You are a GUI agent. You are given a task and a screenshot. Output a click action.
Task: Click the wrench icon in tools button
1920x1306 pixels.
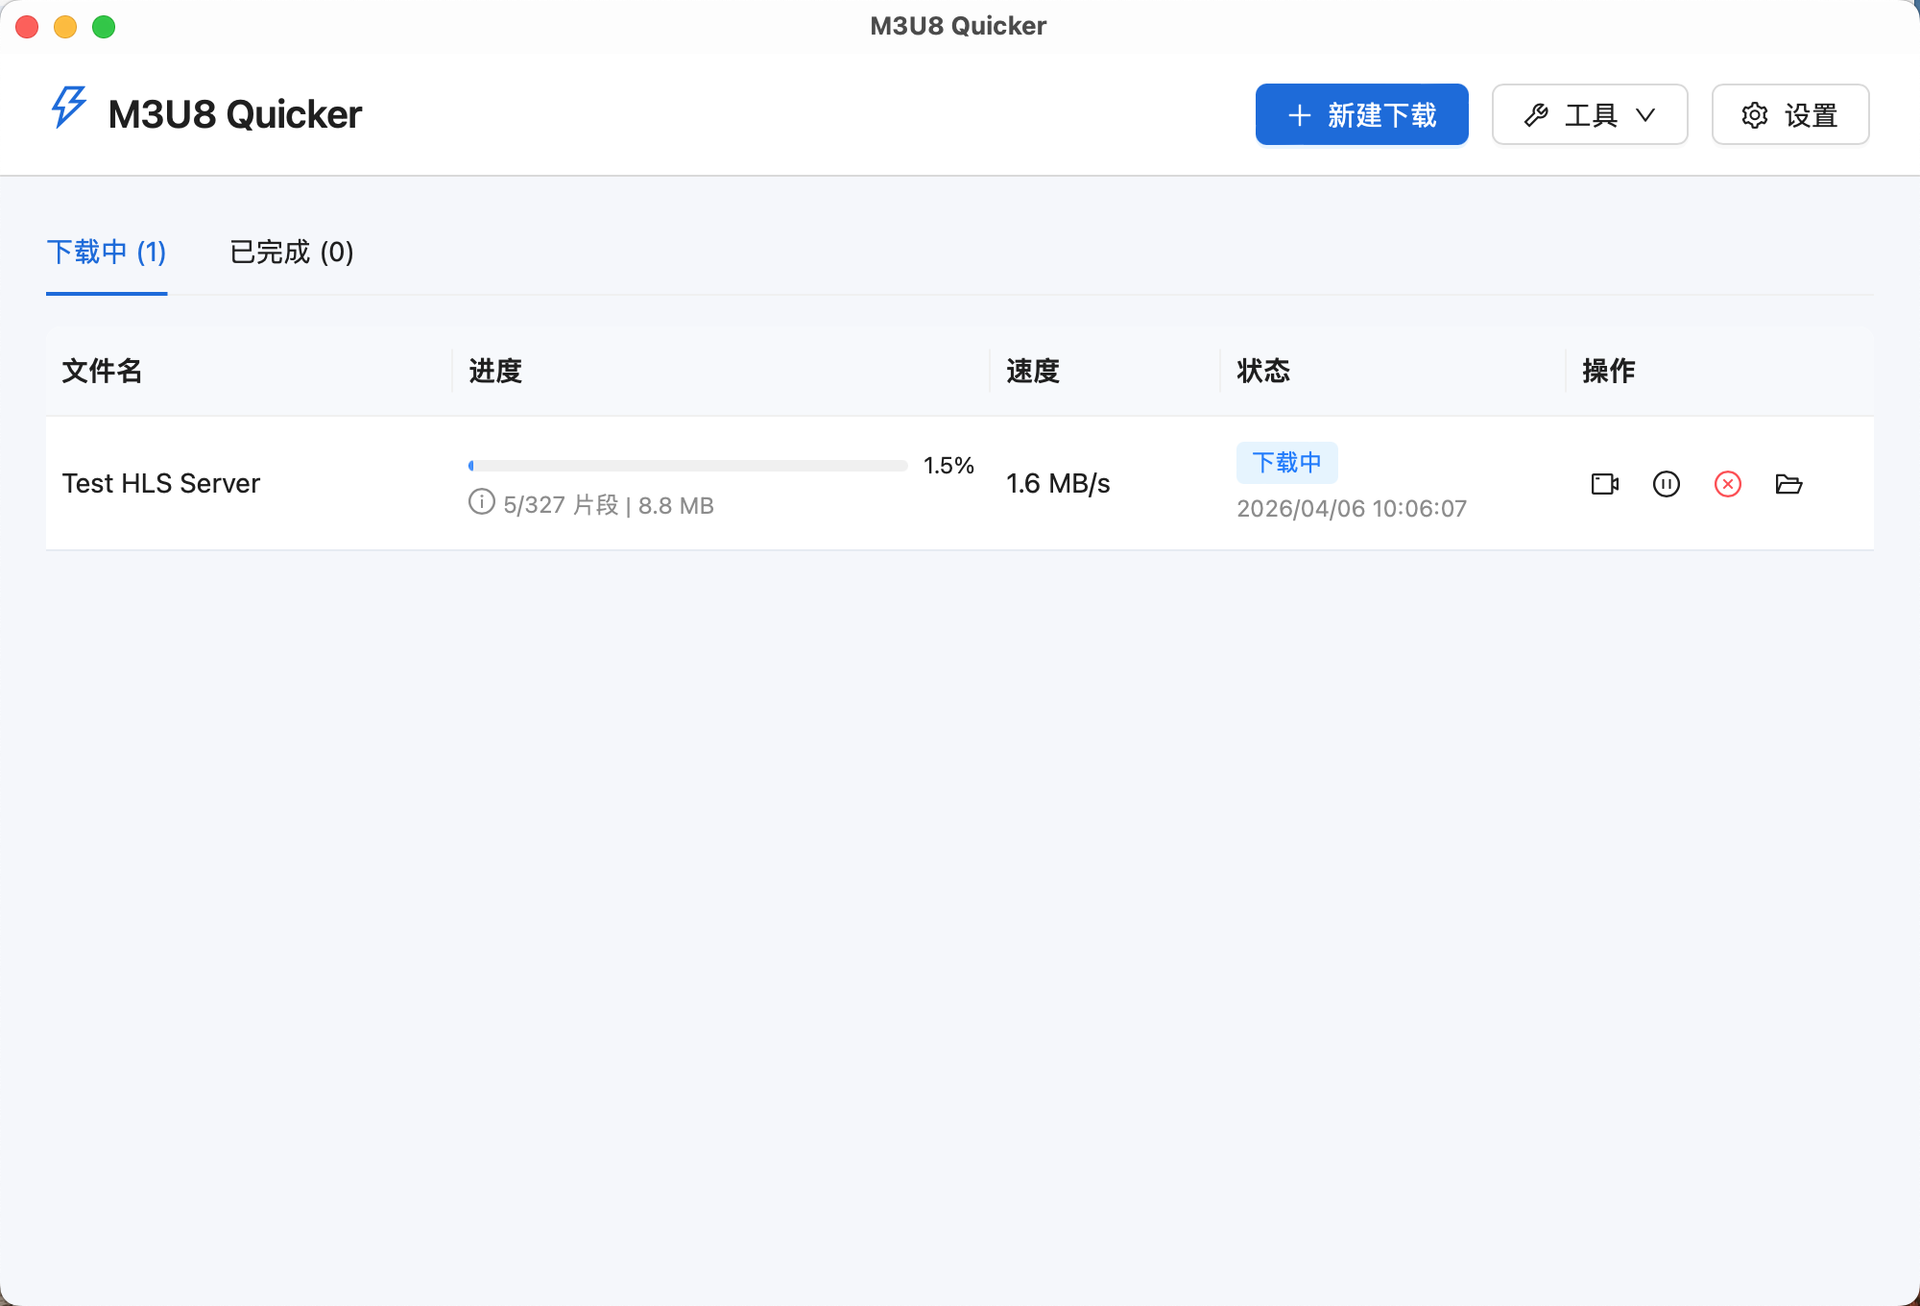coord(1536,115)
